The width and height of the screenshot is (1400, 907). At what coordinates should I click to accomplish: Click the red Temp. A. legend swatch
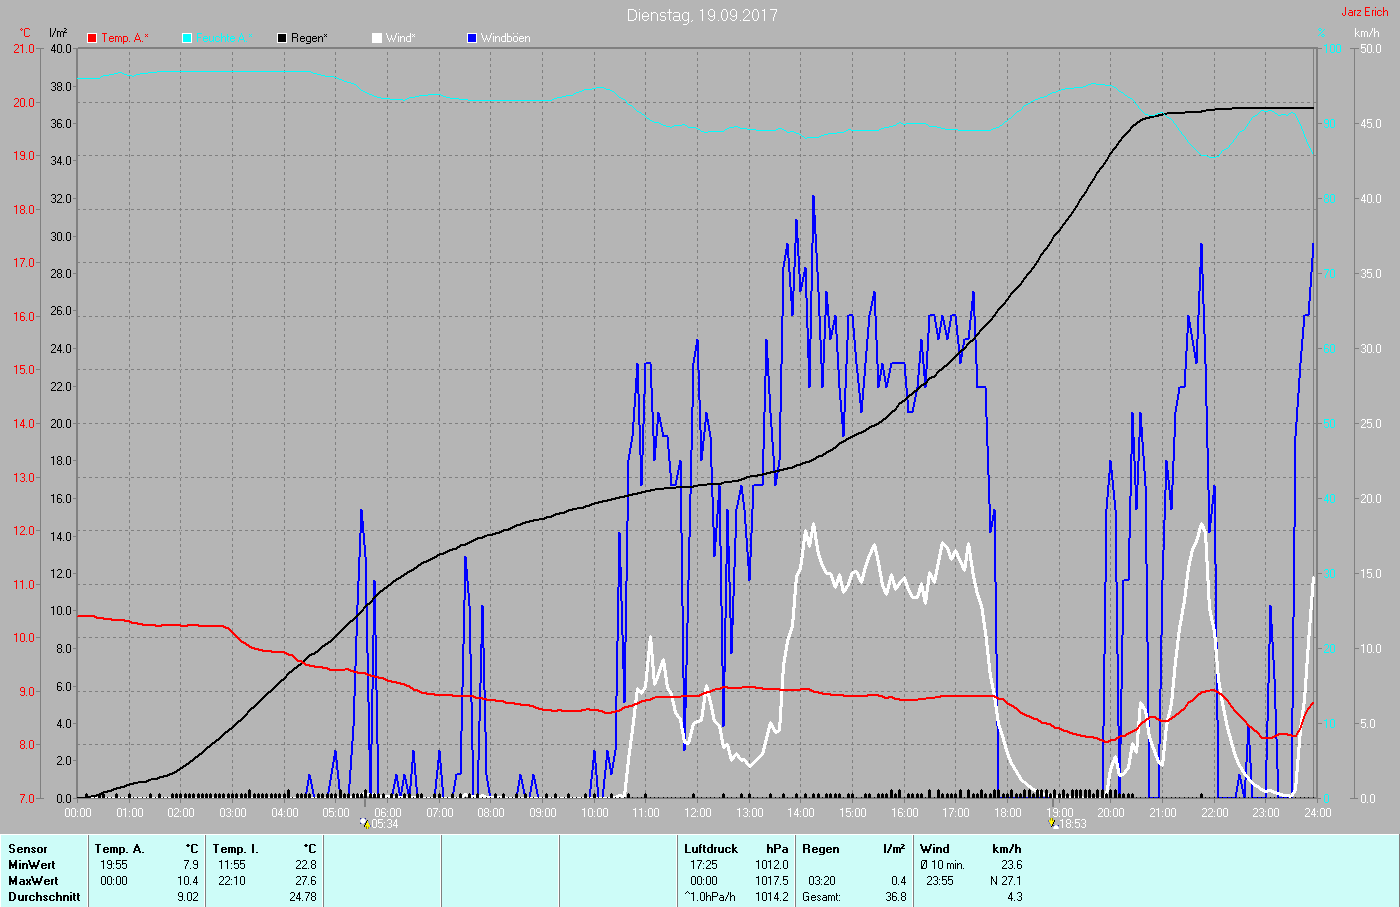point(92,38)
